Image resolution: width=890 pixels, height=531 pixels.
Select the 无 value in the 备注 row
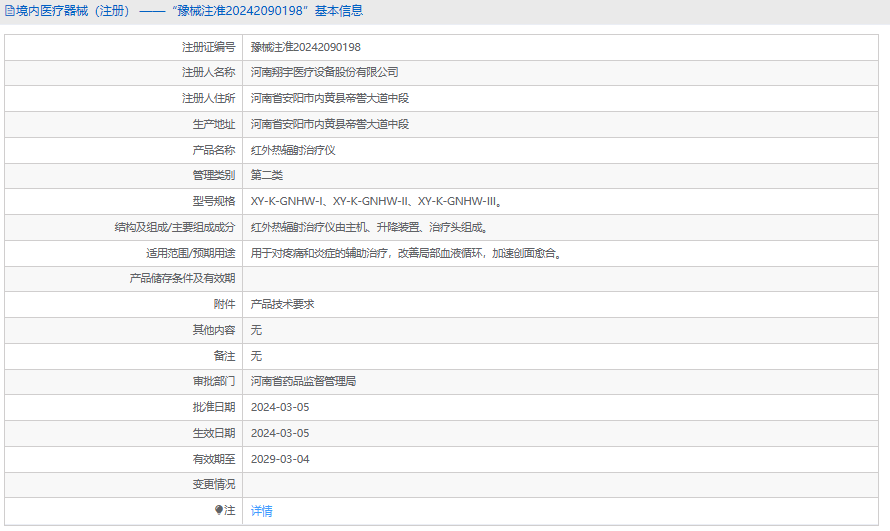256,356
